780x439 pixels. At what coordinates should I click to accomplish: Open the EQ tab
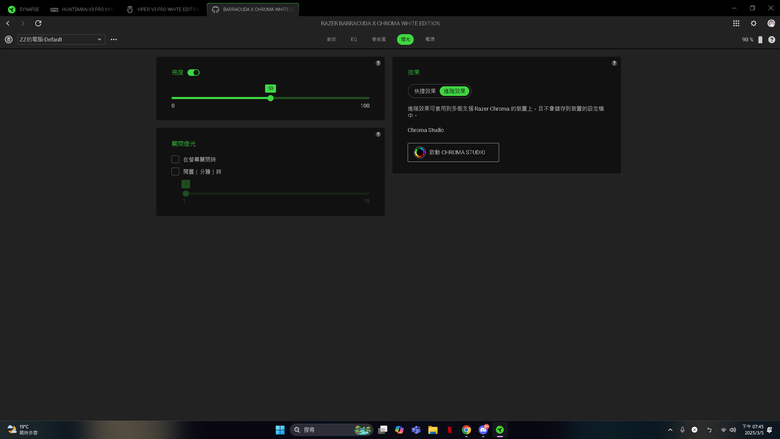(x=354, y=39)
